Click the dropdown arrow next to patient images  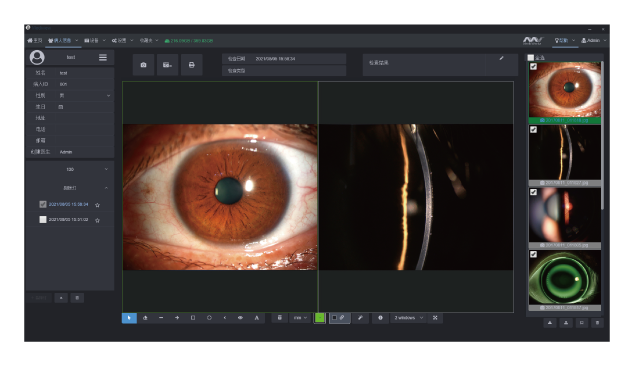pos(76,40)
